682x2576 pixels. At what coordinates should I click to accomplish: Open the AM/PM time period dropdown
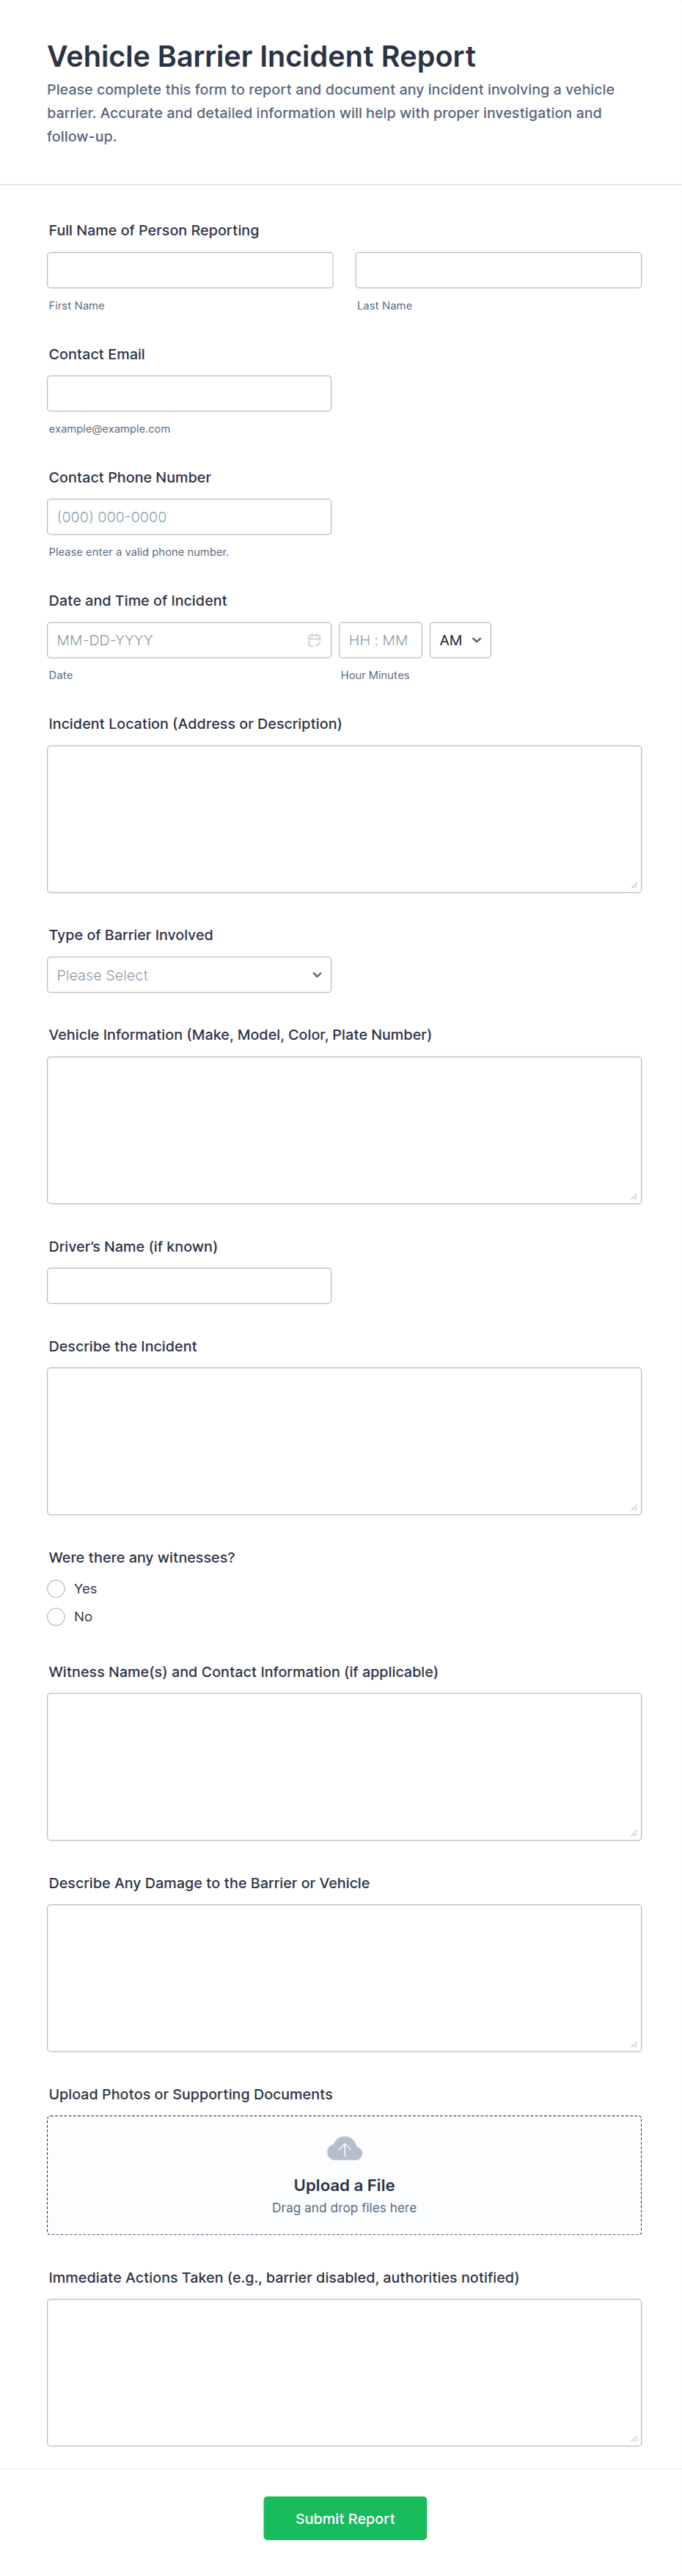(x=459, y=640)
